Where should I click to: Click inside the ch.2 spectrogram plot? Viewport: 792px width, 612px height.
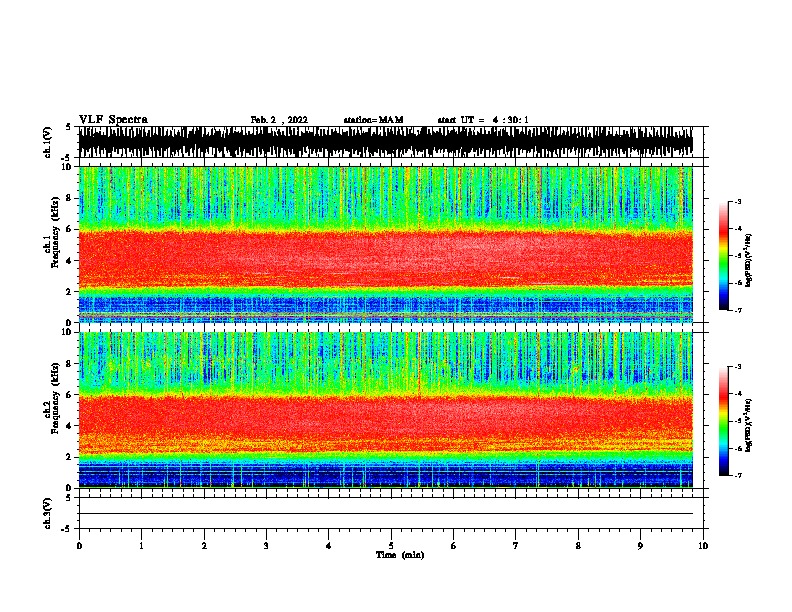tap(385, 410)
